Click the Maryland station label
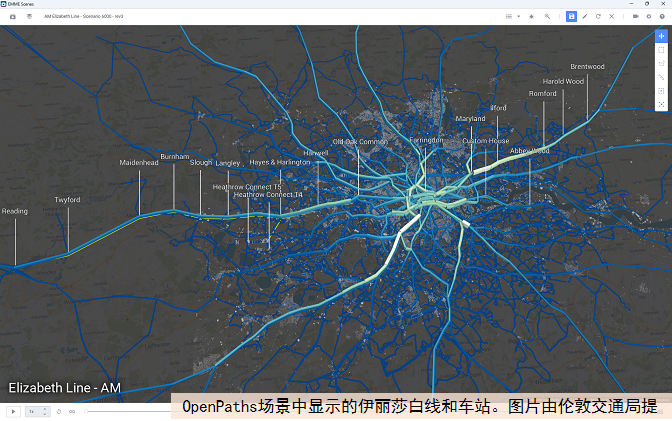Image resolution: width=672 pixels, height=421 pixels. 471,118
